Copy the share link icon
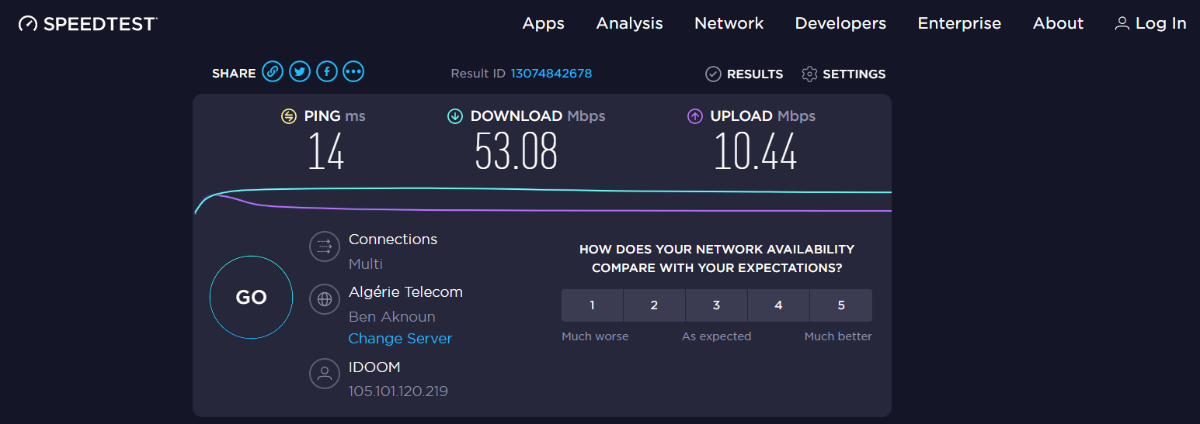 (x=273, y=72)
